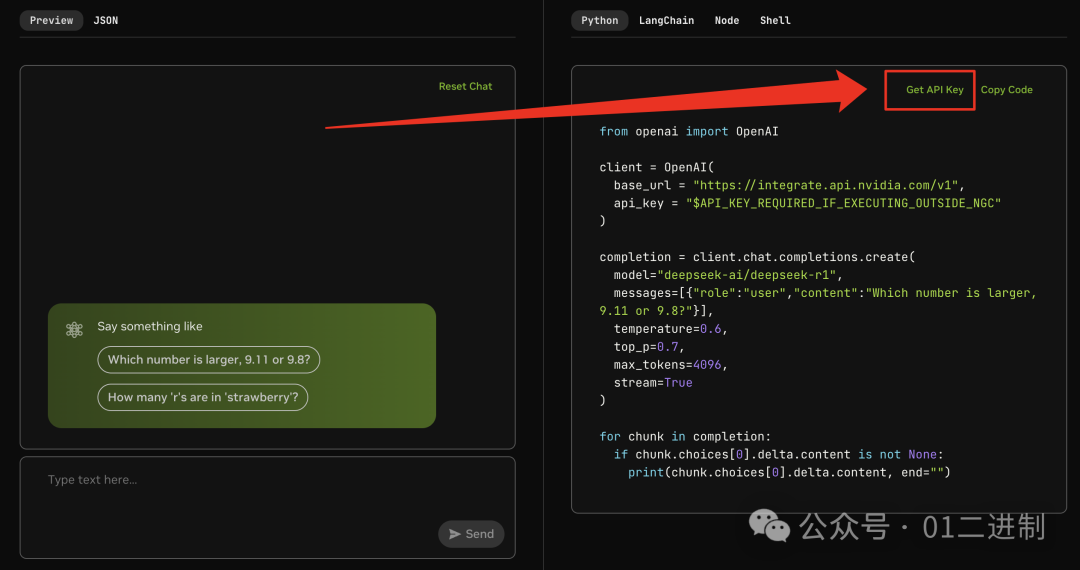Click the print(chunk.choices...) line
Screen dimensions: 1080x570
(x=789, y=472)
